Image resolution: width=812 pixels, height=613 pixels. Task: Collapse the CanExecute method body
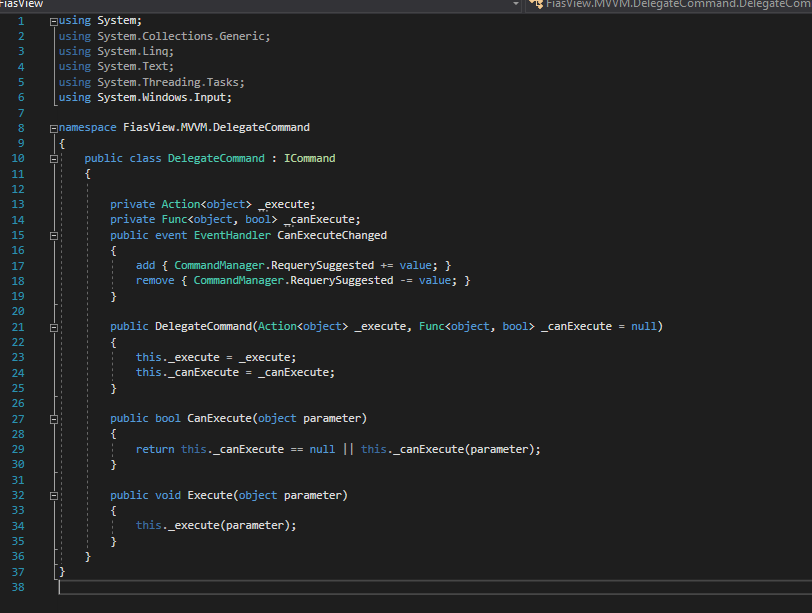click(x=53, y=418)
